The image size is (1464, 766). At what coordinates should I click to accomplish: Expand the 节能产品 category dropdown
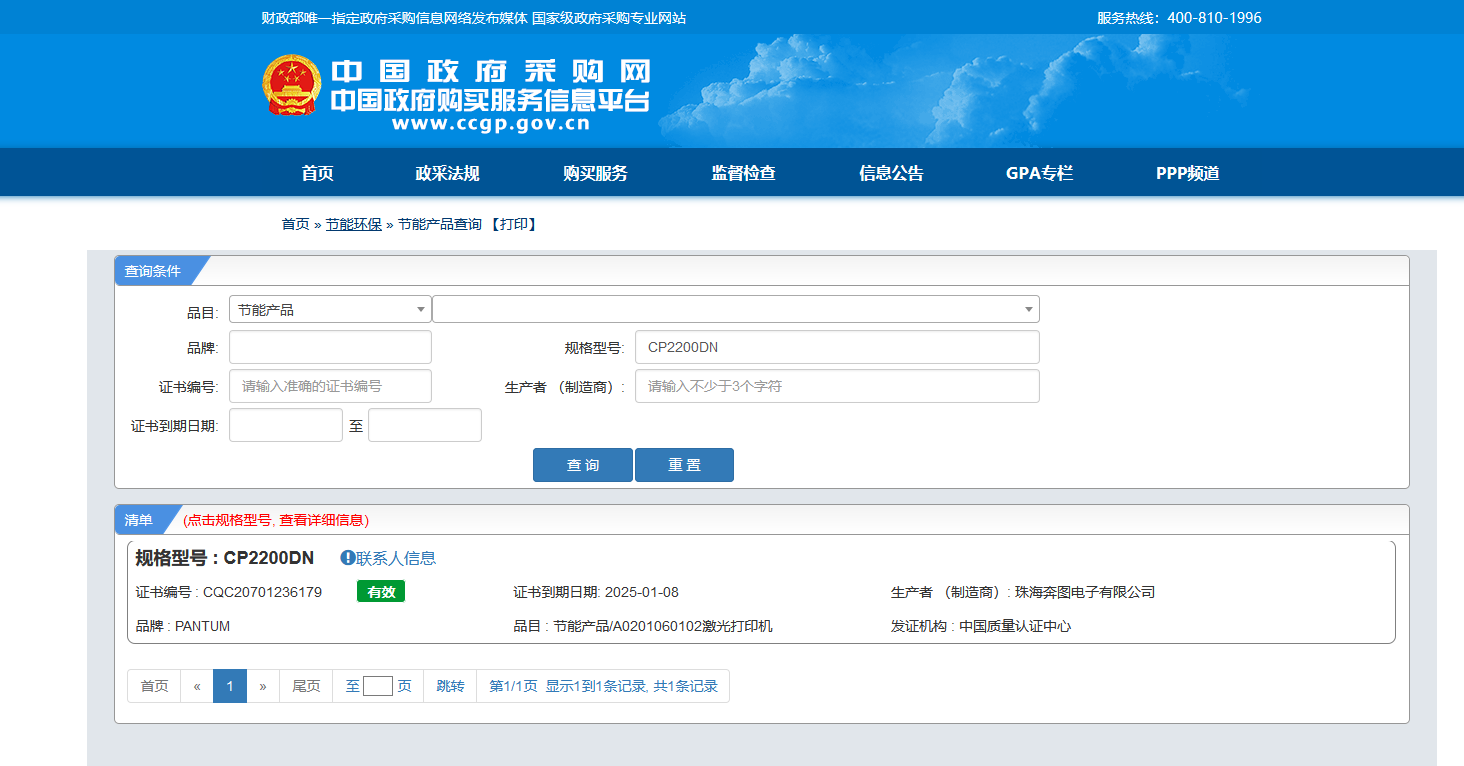coord(330,309)
